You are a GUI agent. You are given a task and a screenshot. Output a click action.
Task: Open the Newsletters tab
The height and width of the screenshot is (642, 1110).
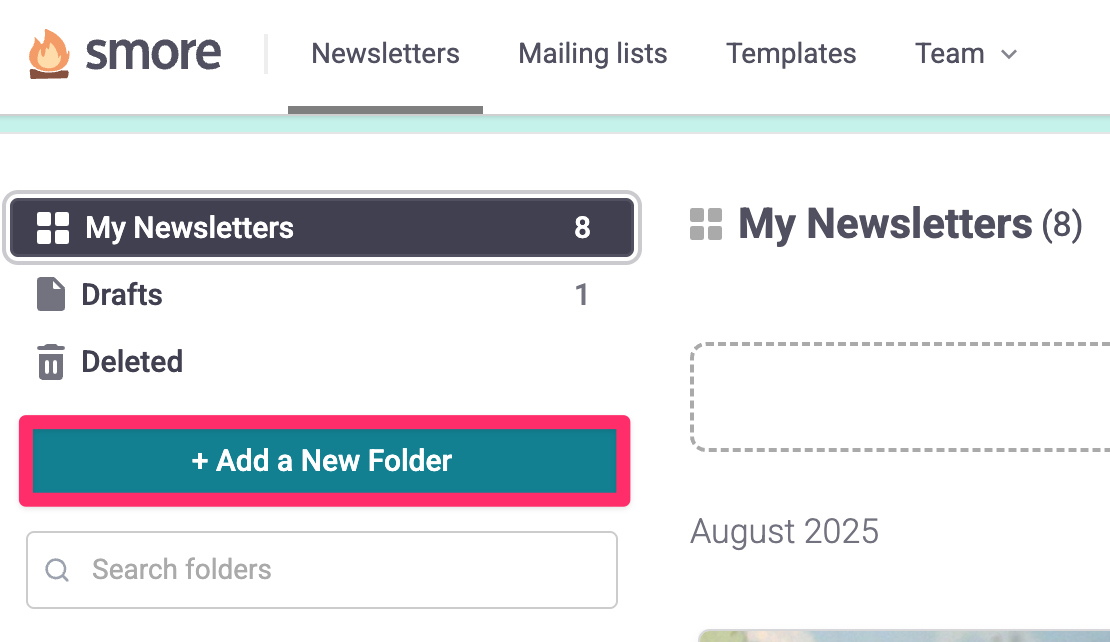385,53
